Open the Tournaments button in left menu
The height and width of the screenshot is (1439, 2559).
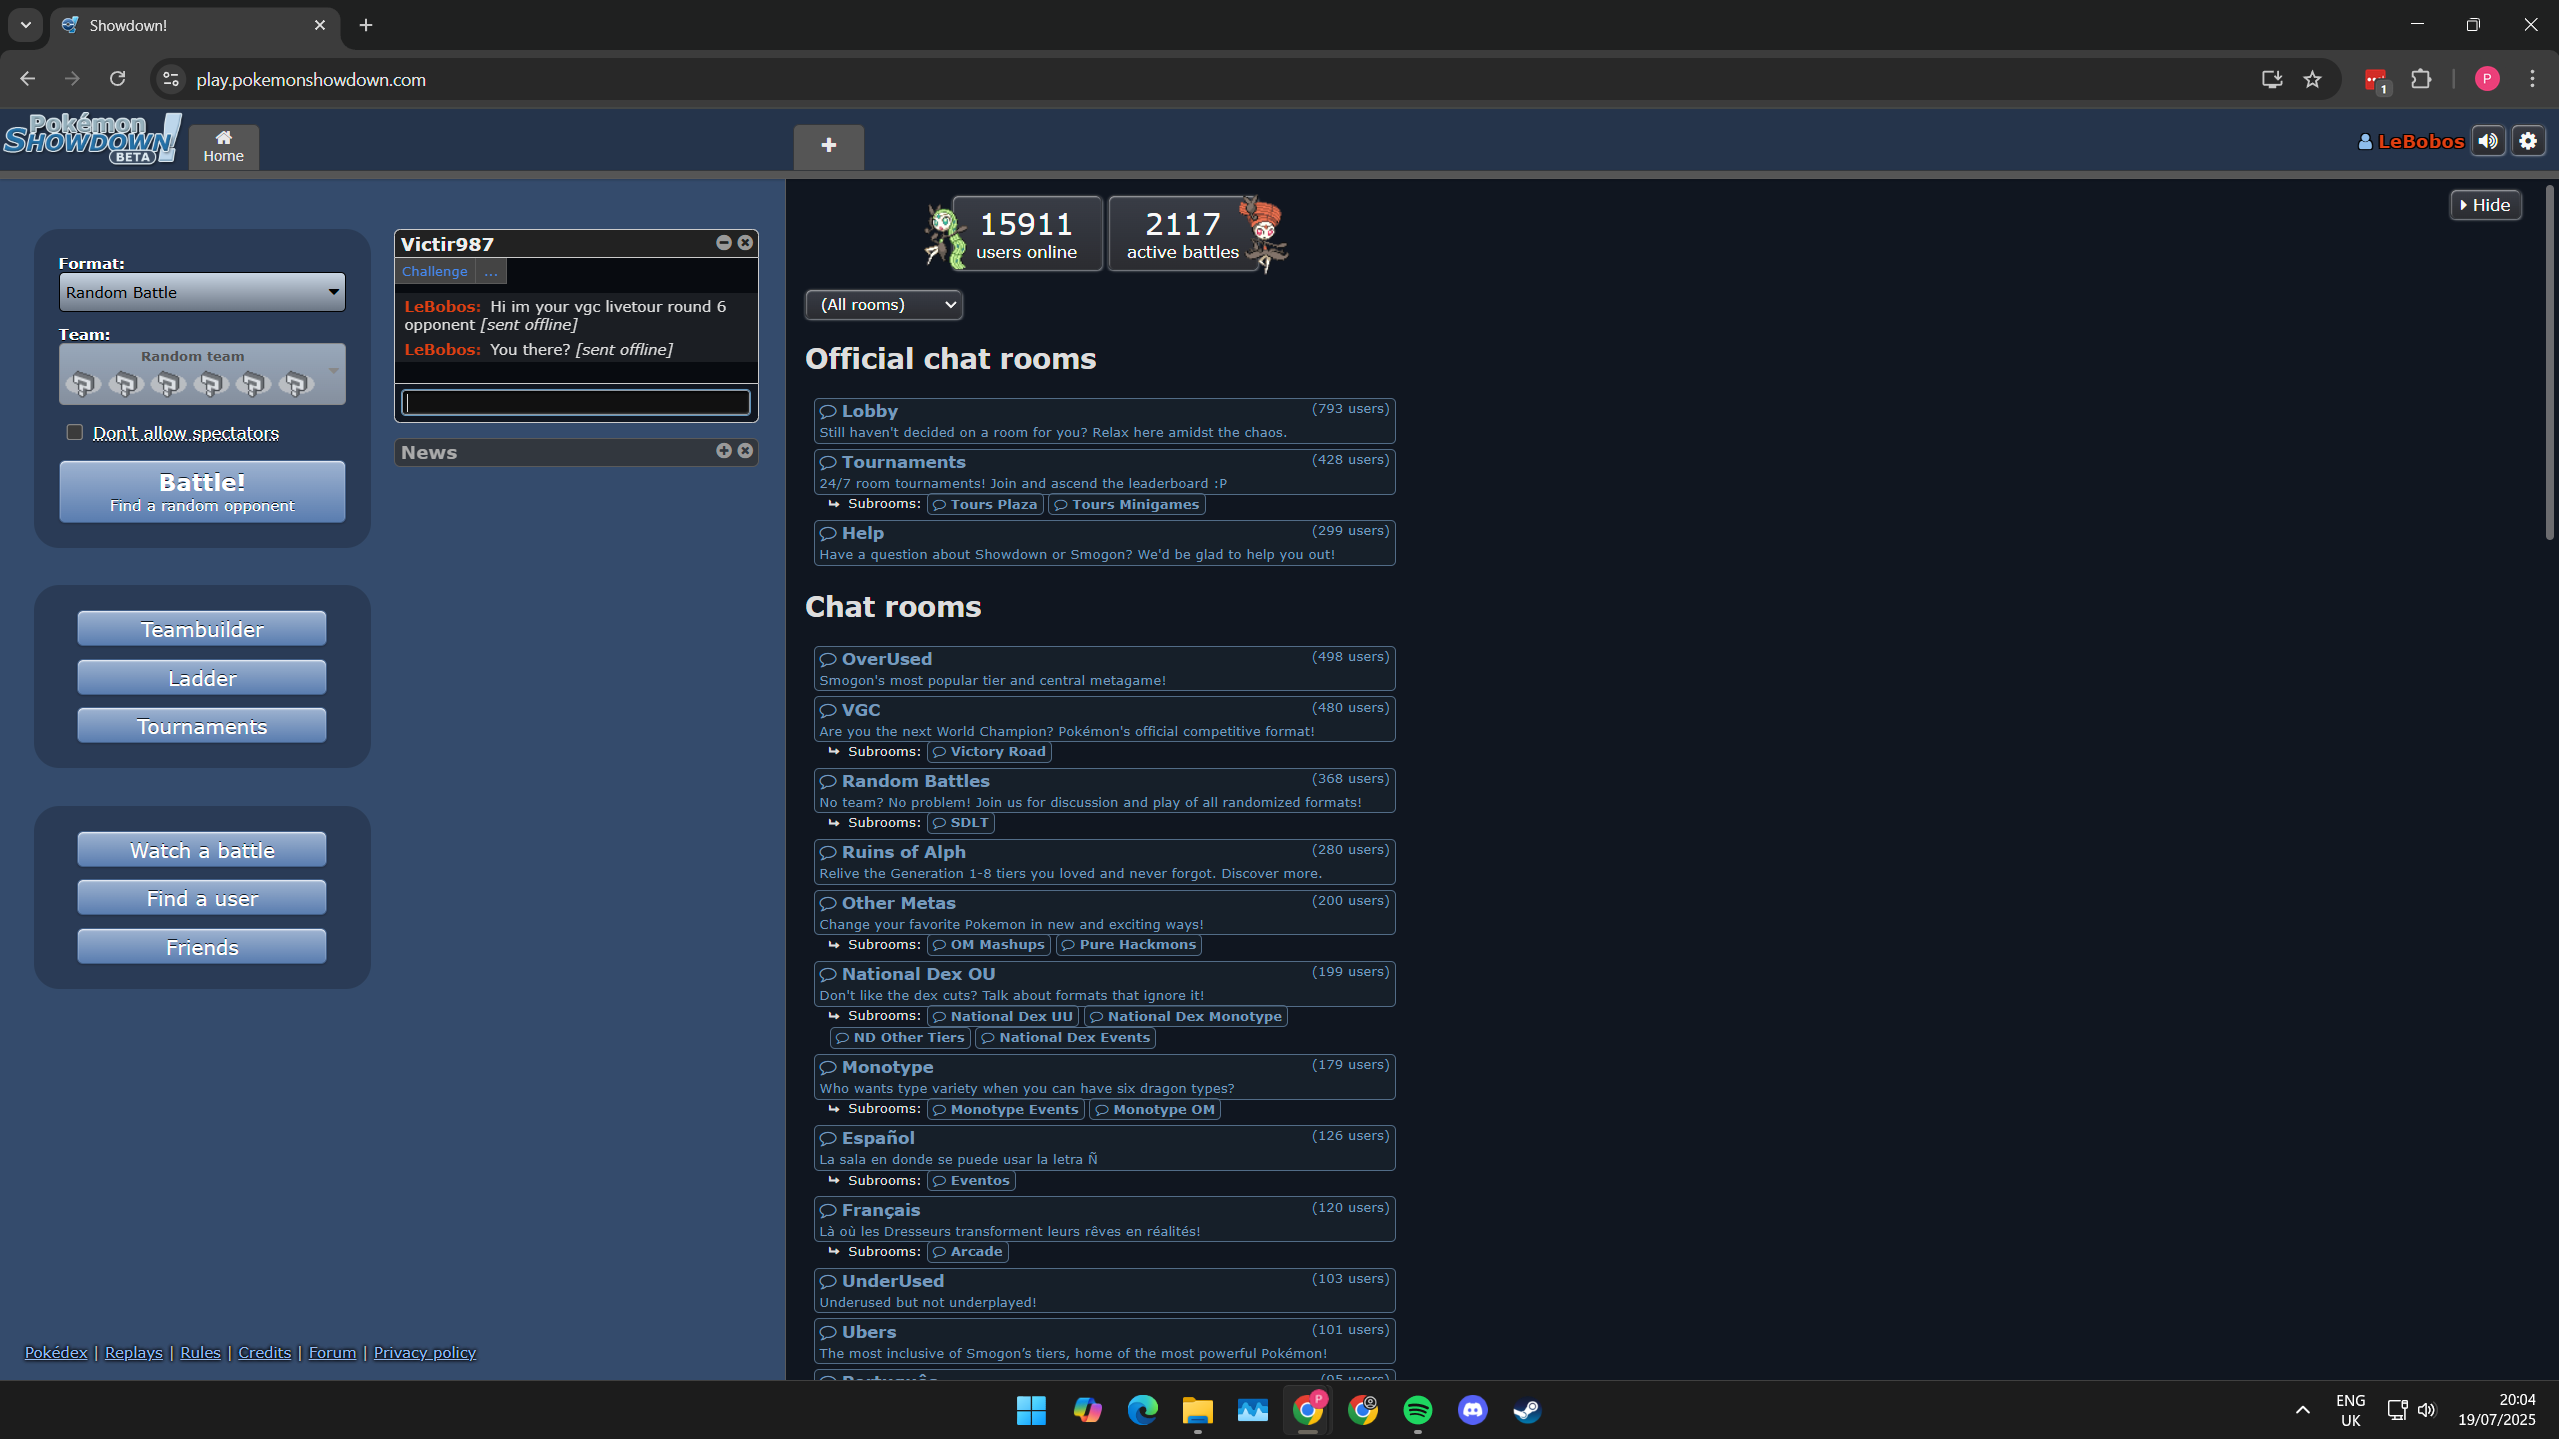coord(202,726)
